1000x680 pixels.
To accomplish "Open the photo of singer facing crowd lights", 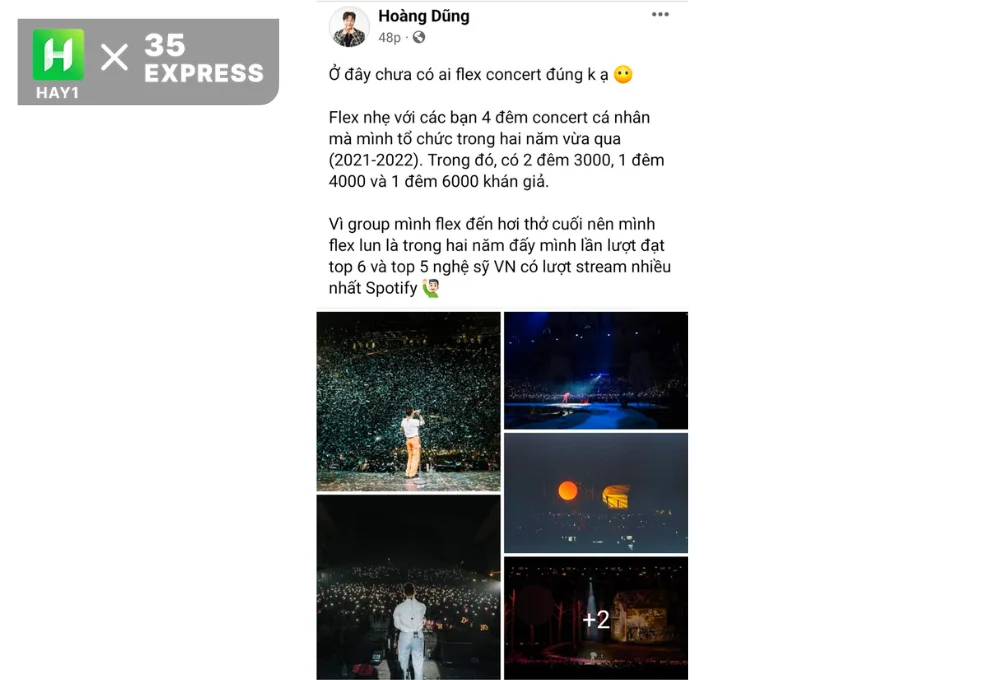I will coord(408,587).
